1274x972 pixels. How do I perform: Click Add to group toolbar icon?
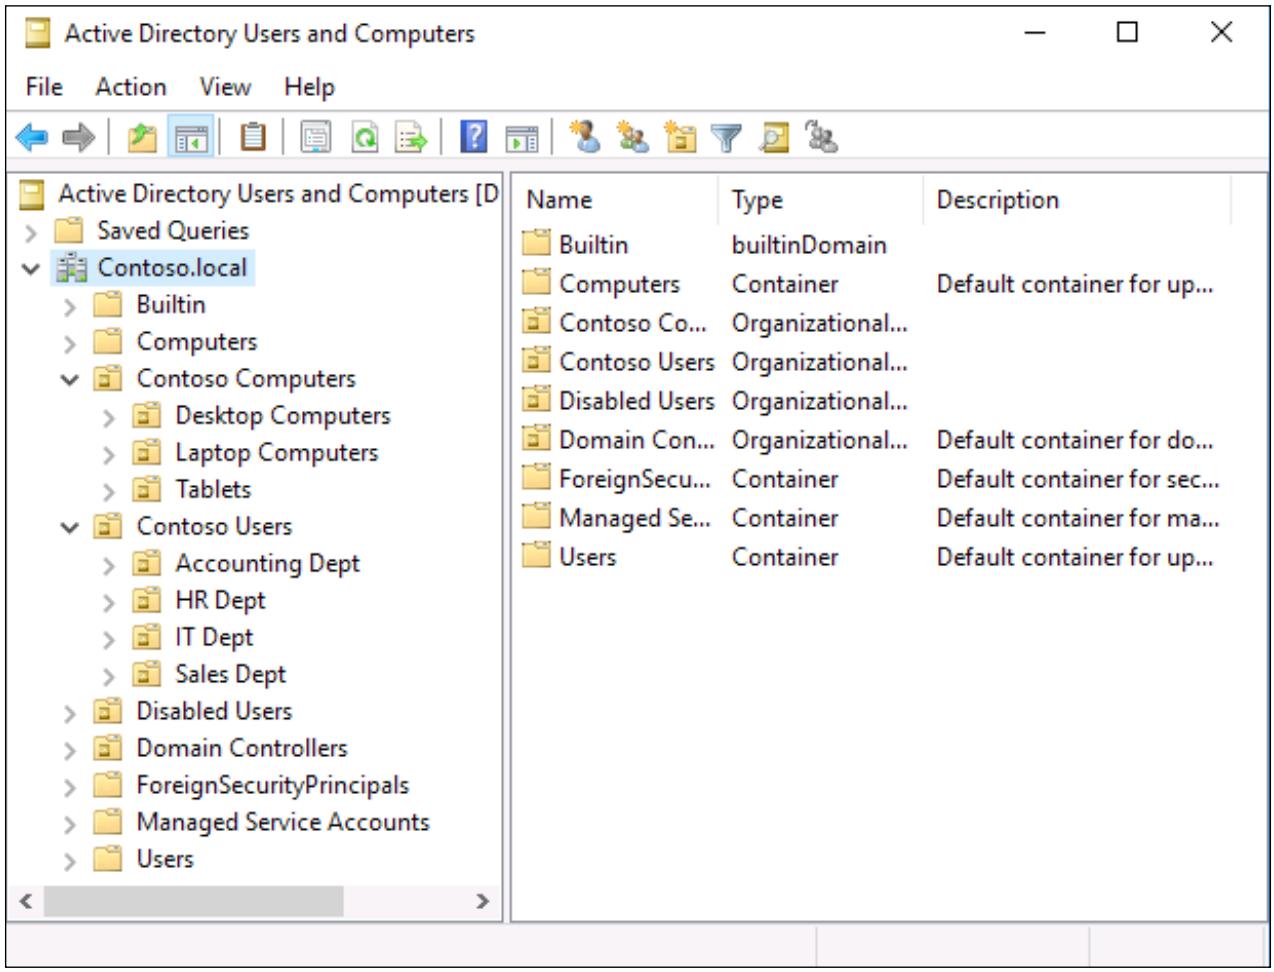pos(822,137)
